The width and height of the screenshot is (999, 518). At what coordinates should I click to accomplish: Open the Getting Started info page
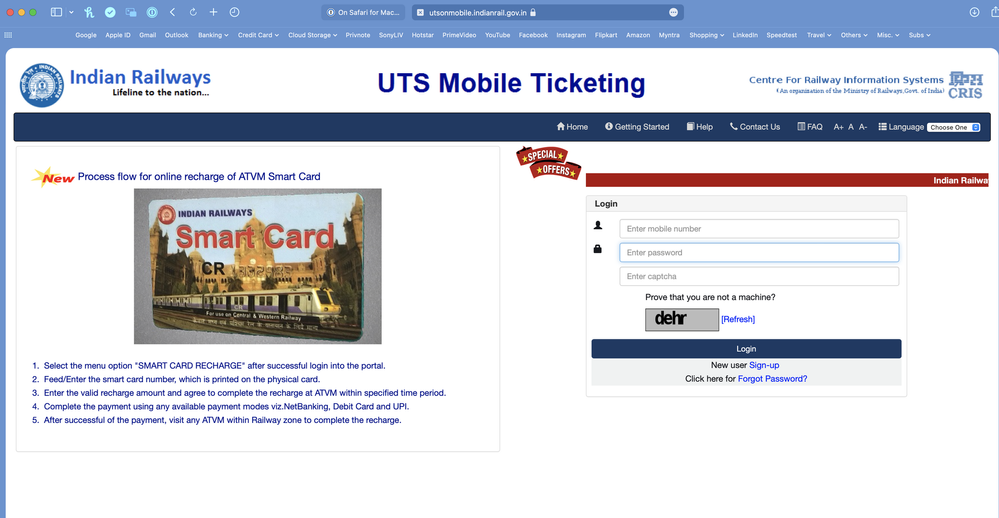click(x=637, y=127)
